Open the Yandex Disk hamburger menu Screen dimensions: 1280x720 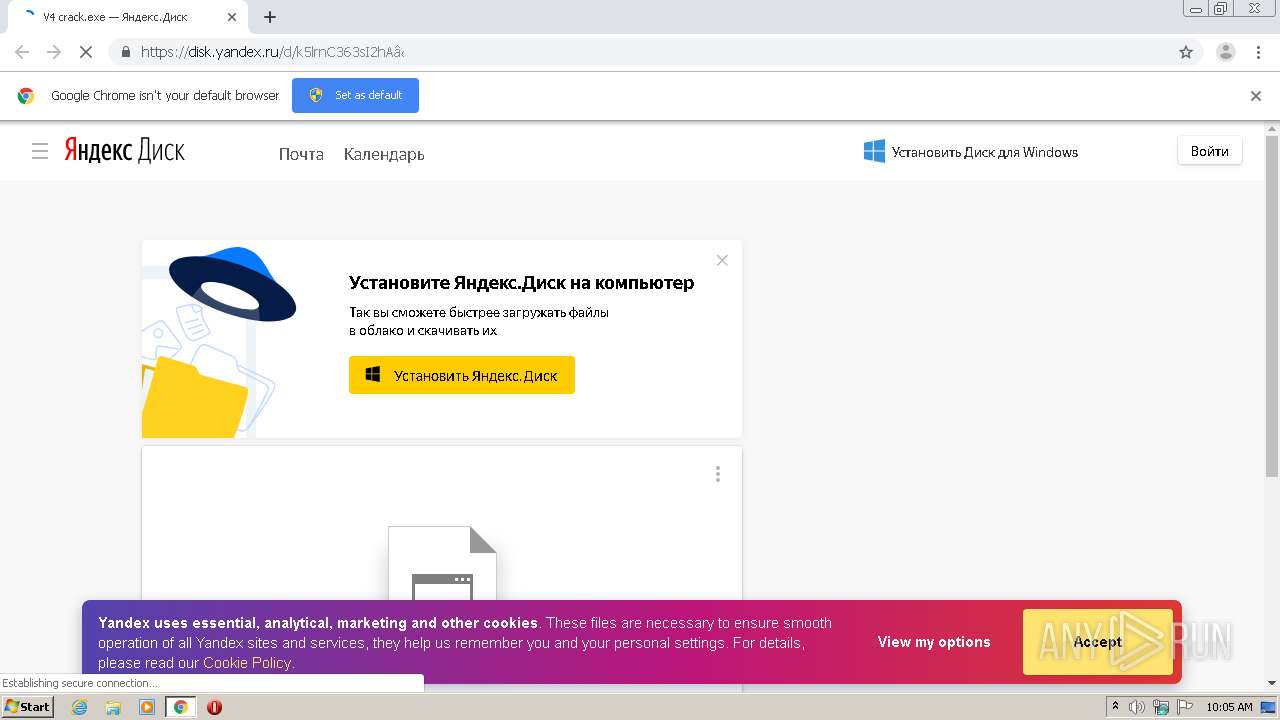(40, 151)
